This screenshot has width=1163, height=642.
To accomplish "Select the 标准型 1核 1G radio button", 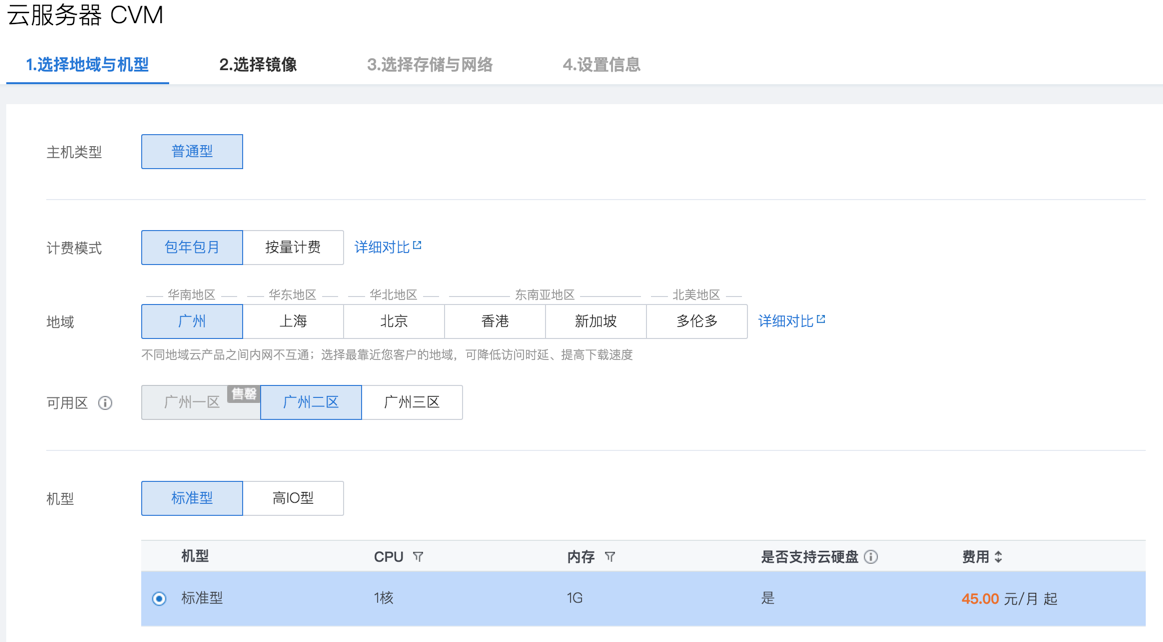I will point(159,598).
